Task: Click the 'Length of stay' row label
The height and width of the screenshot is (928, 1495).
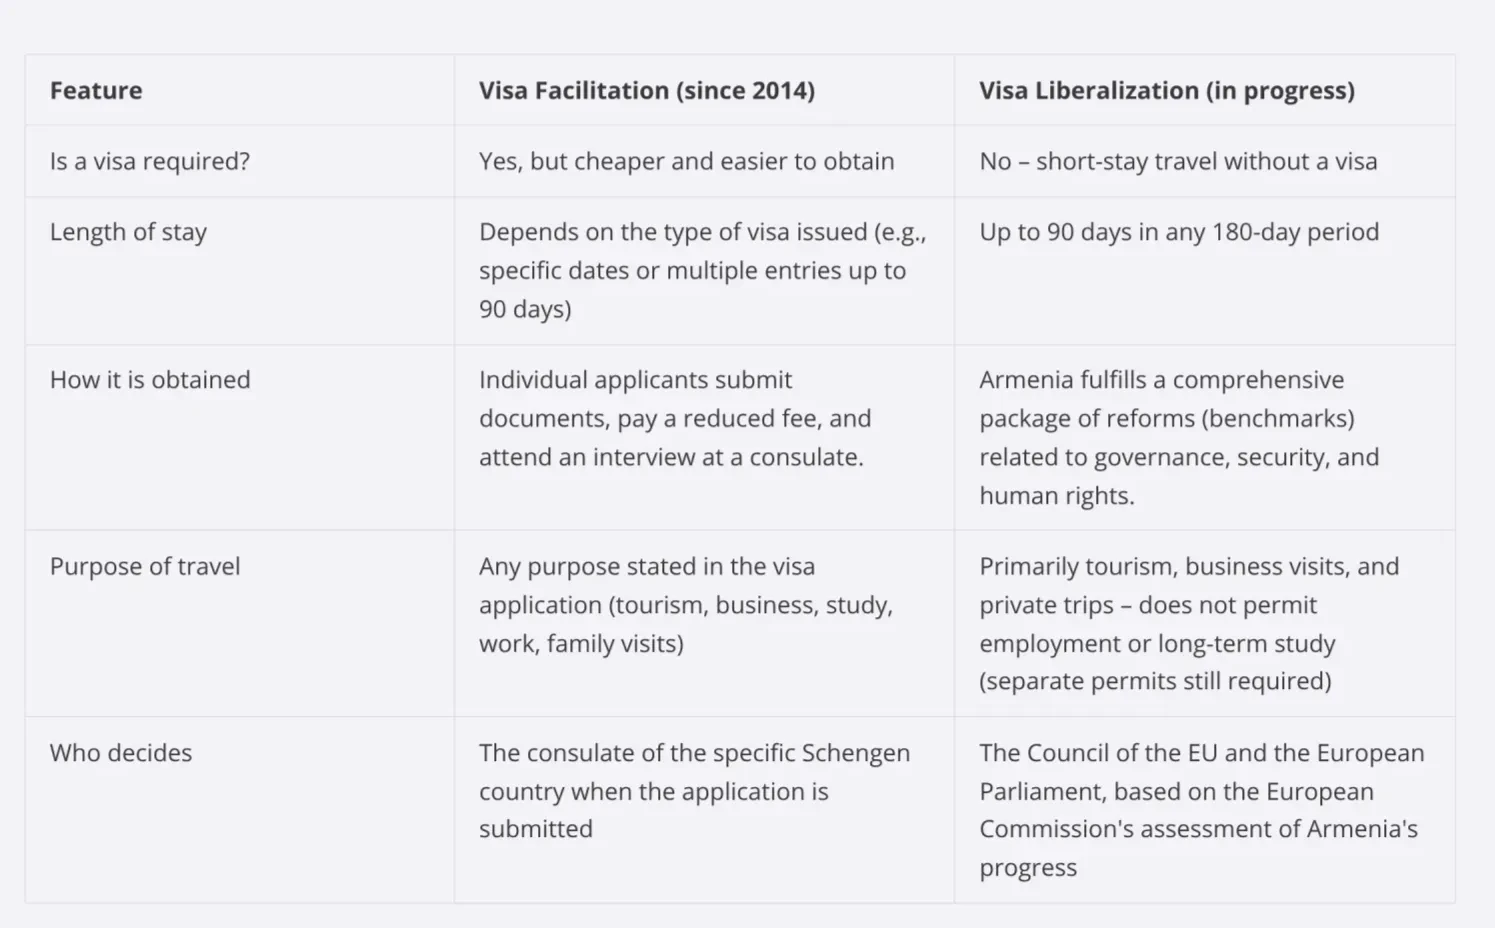Action: click(128, 232)
